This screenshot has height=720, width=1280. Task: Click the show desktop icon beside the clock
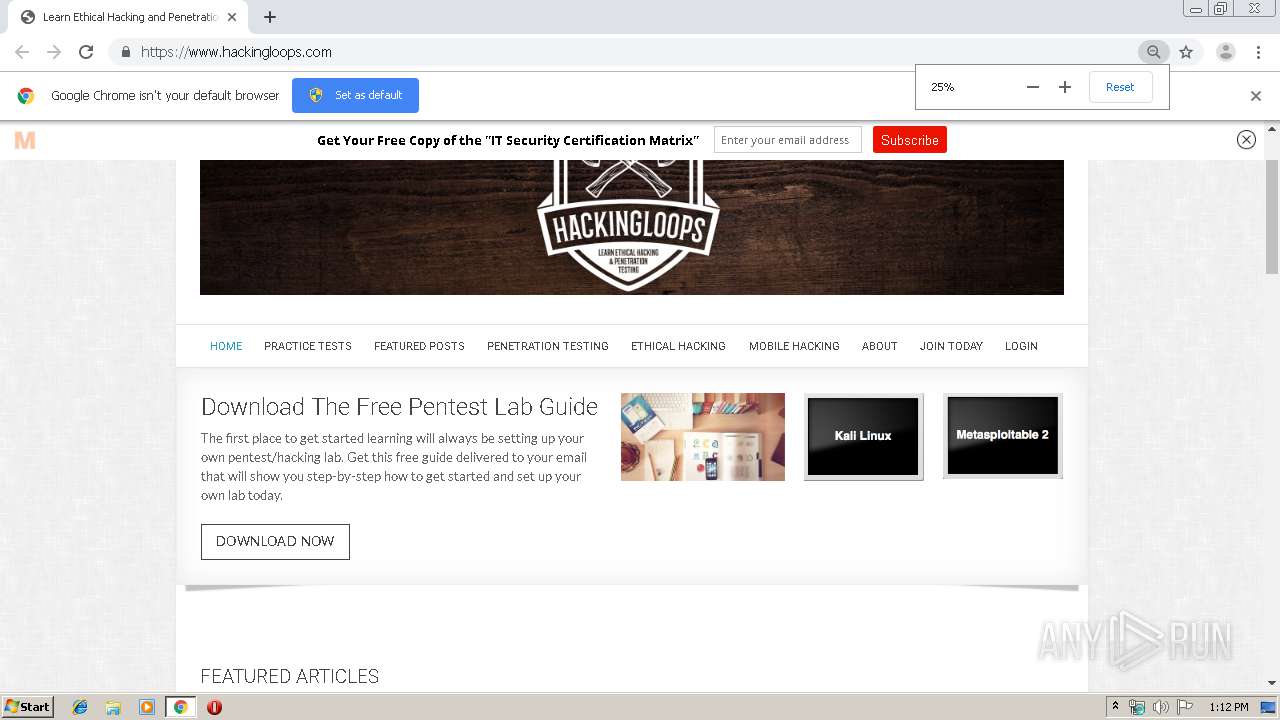point(1269,707)
